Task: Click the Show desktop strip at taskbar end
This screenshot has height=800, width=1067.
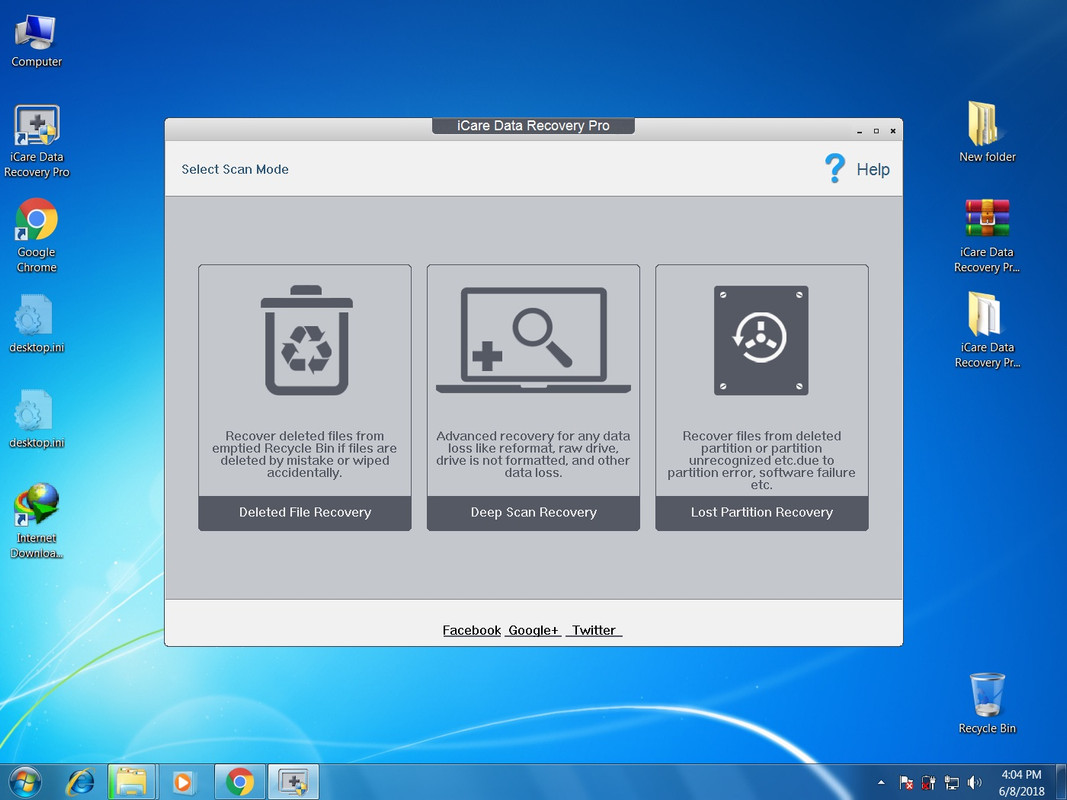Action: [x=1061, y=782]
